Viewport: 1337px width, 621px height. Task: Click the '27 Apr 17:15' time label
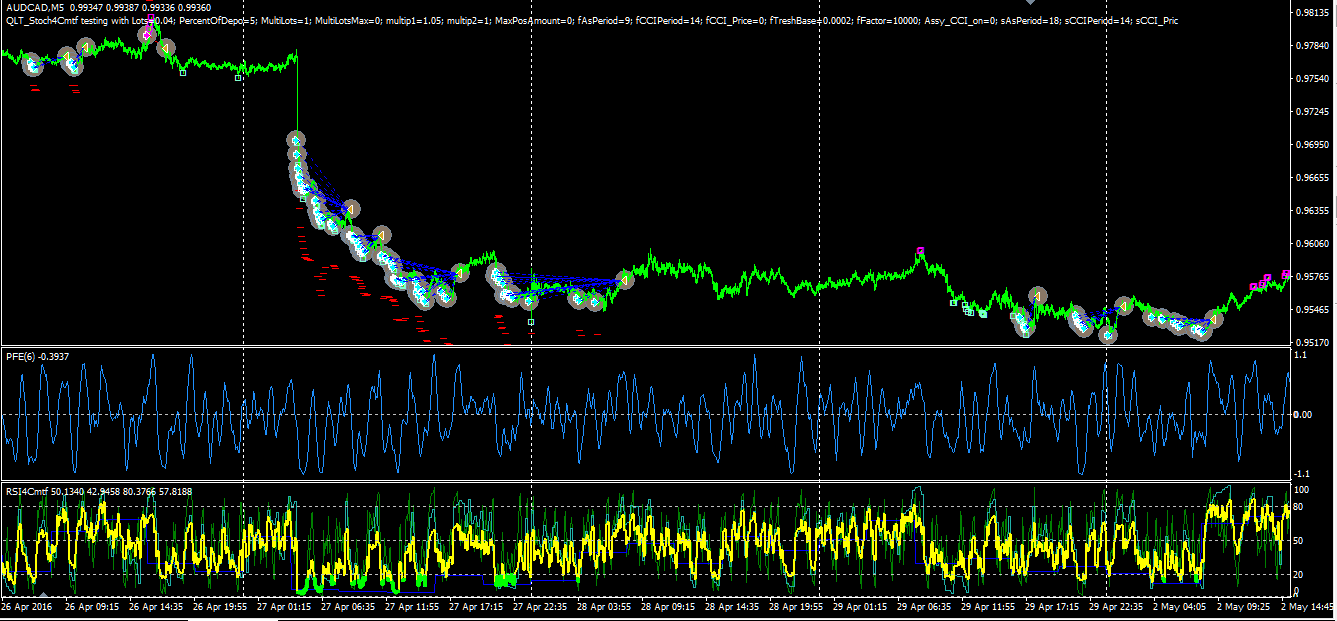click(x=476, y=607)
